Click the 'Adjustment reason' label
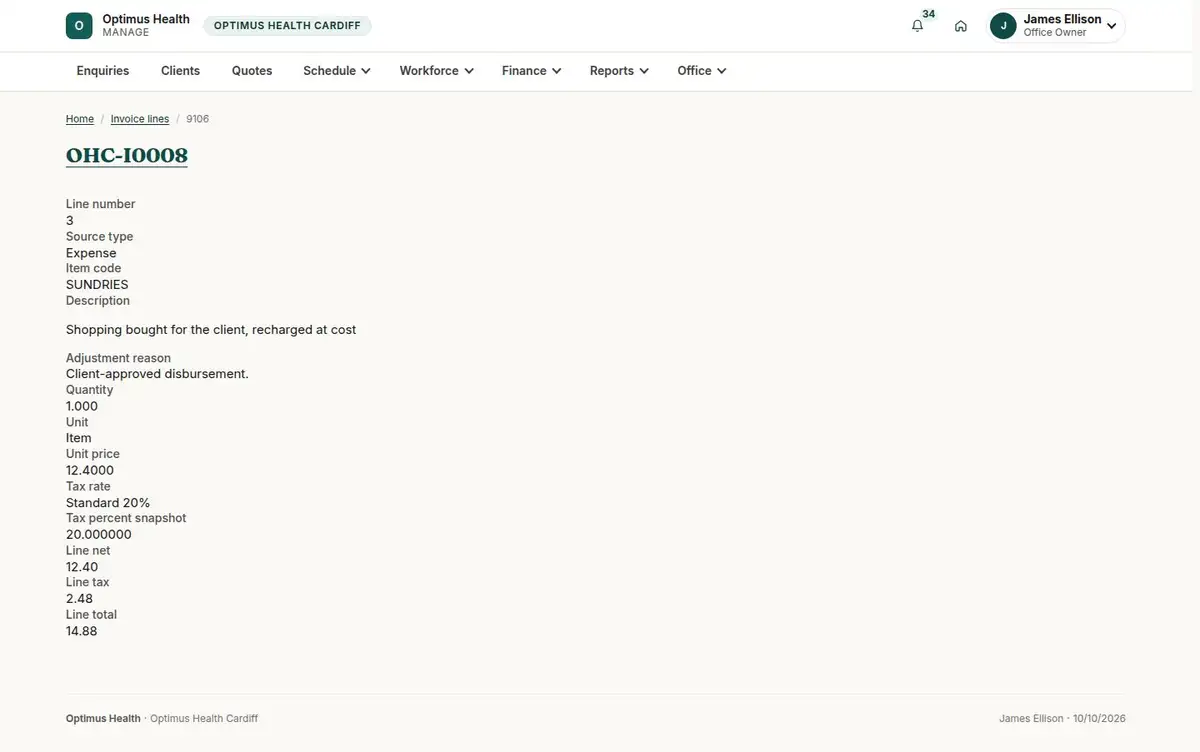This screenshot has width=1200, height=752. 118,358
